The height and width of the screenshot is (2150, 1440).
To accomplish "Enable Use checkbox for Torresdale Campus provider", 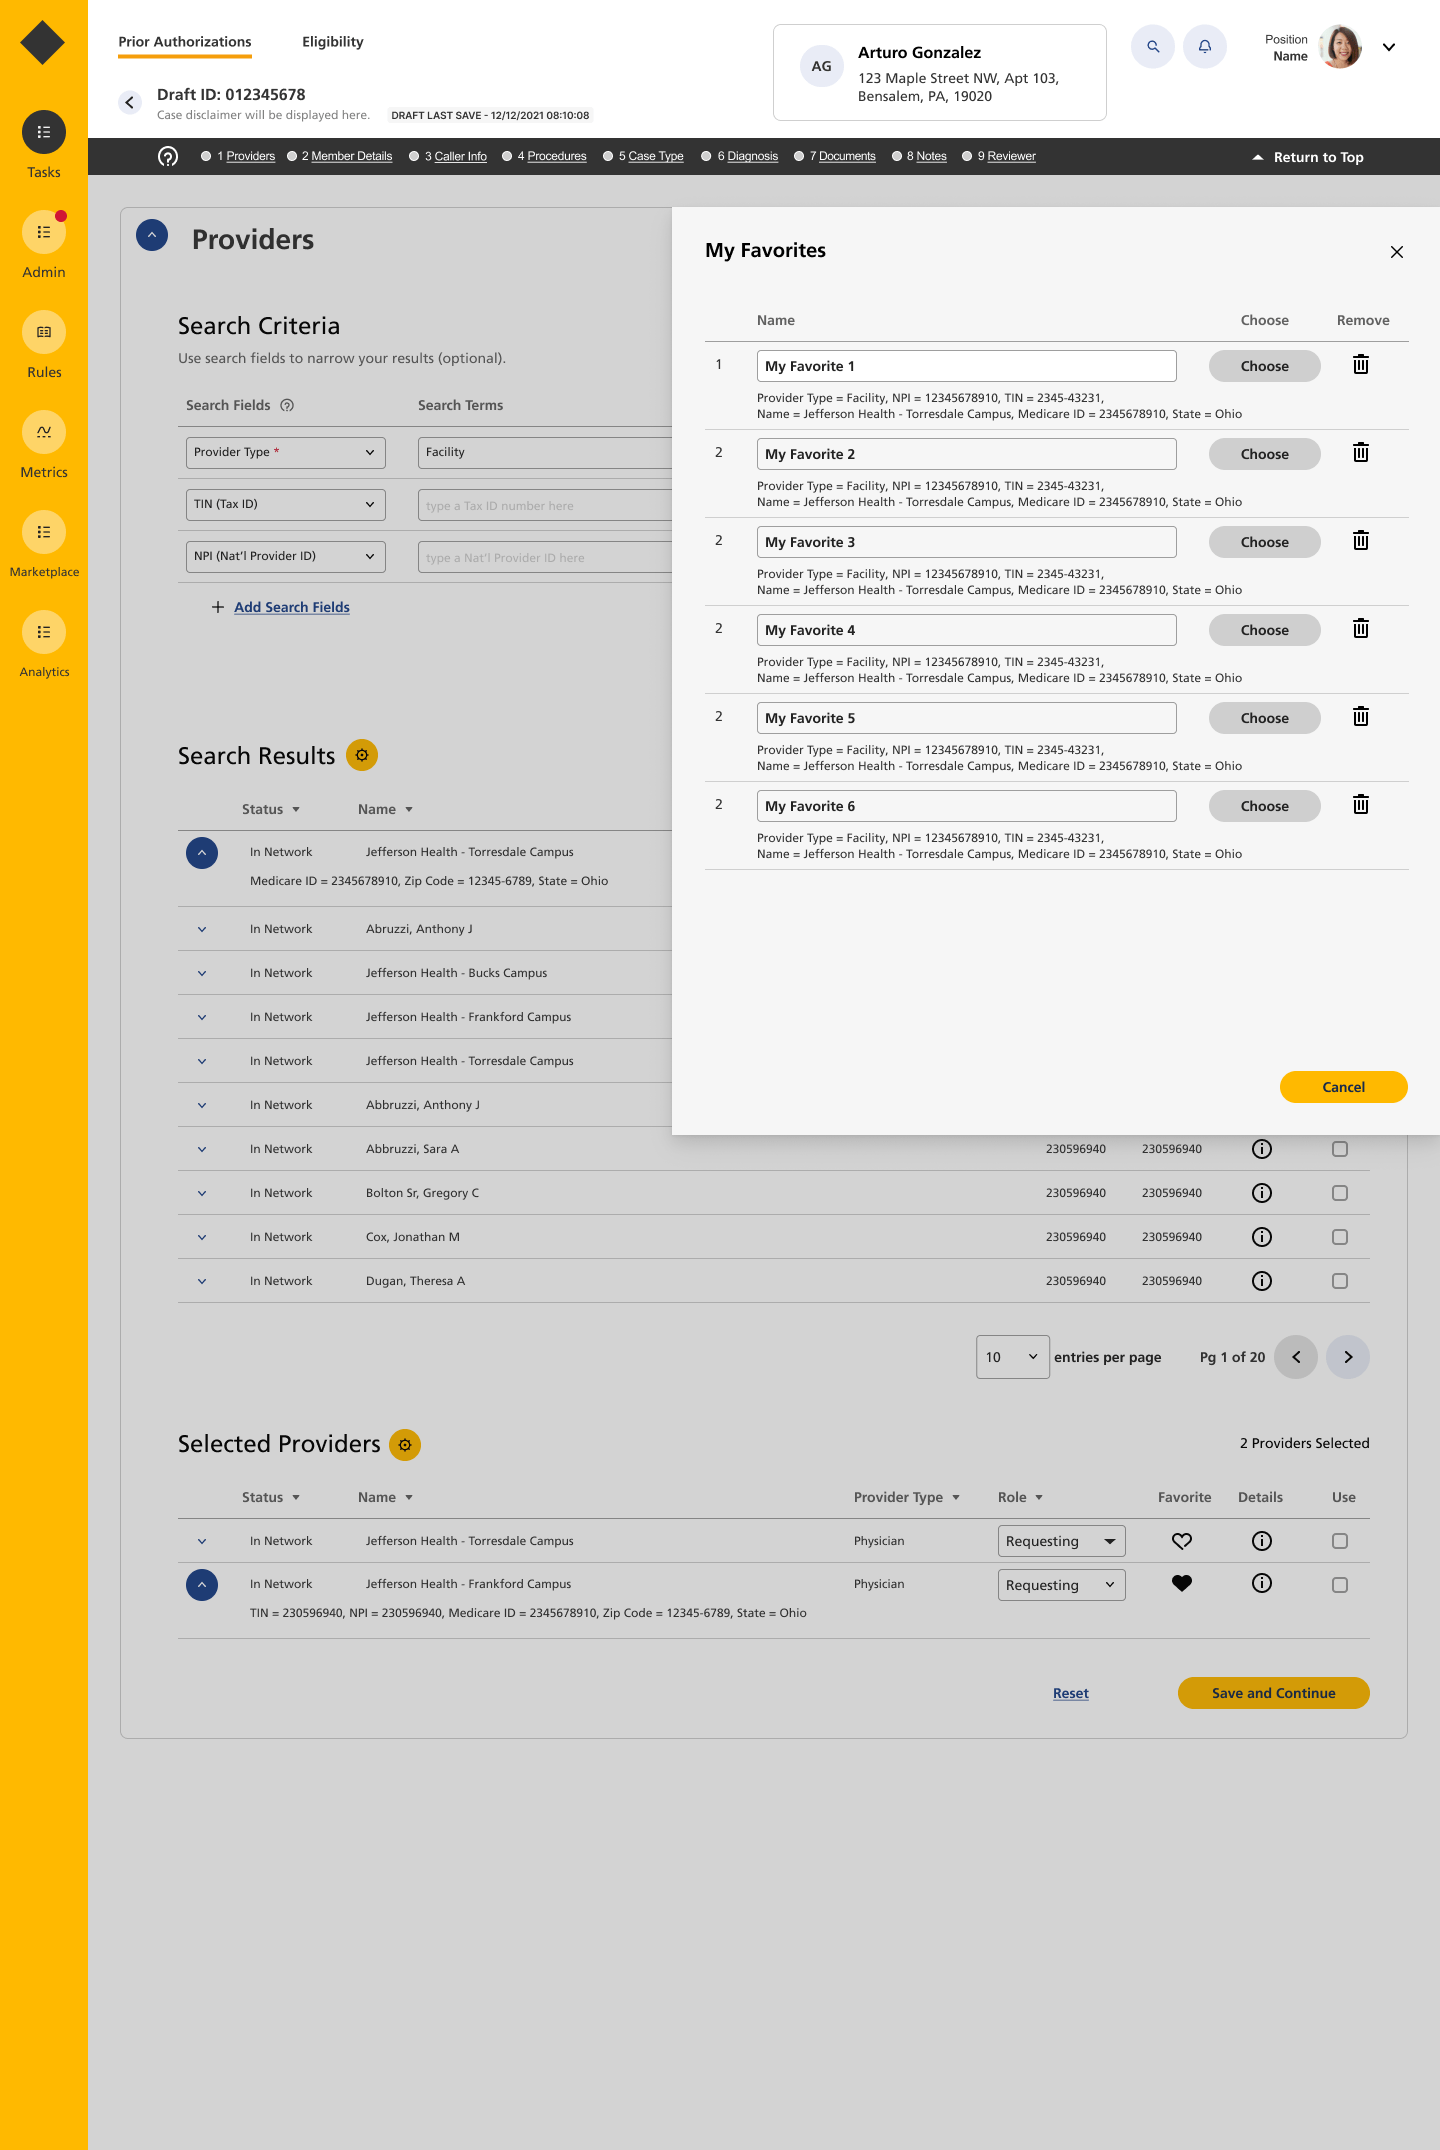I will click(x=1340, y=1541).
